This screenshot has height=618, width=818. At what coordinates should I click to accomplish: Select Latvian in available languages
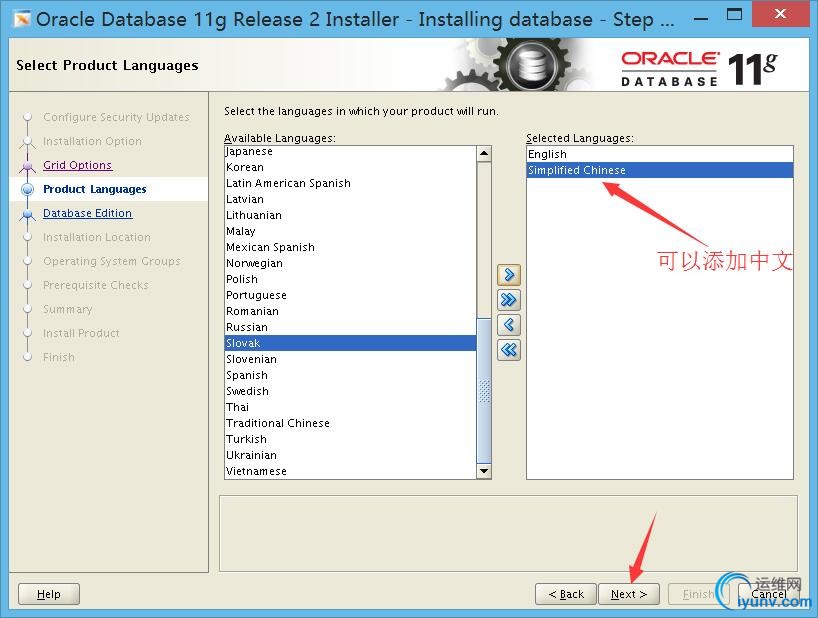350,199
